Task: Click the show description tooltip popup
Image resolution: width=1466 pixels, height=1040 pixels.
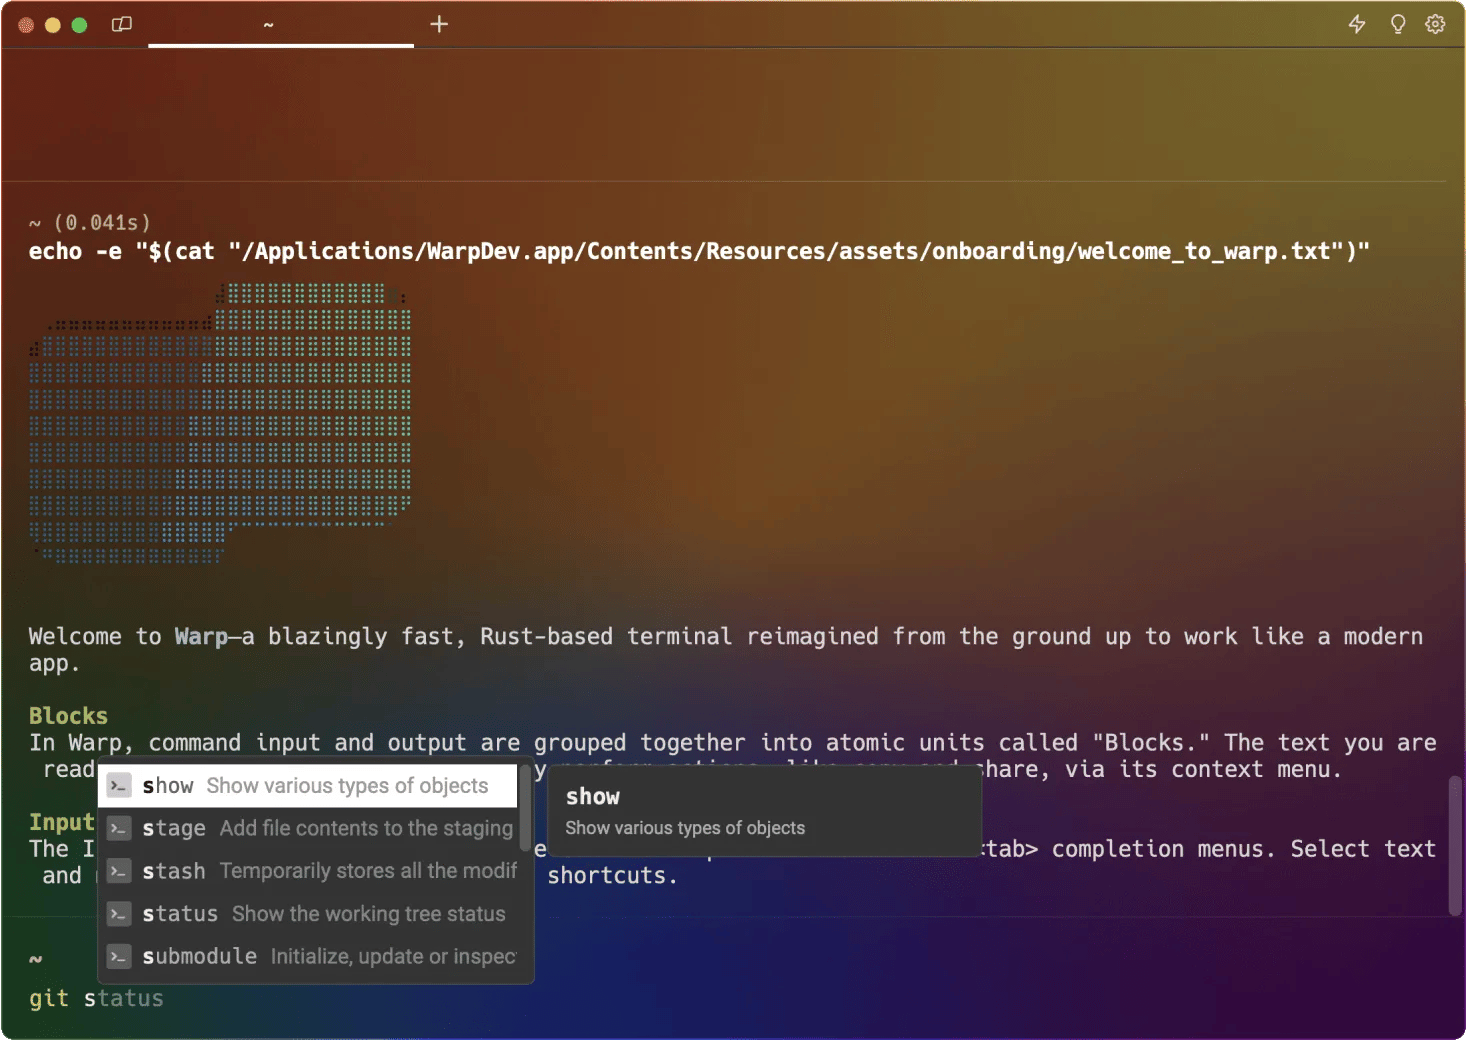Action: pos(763,811)
